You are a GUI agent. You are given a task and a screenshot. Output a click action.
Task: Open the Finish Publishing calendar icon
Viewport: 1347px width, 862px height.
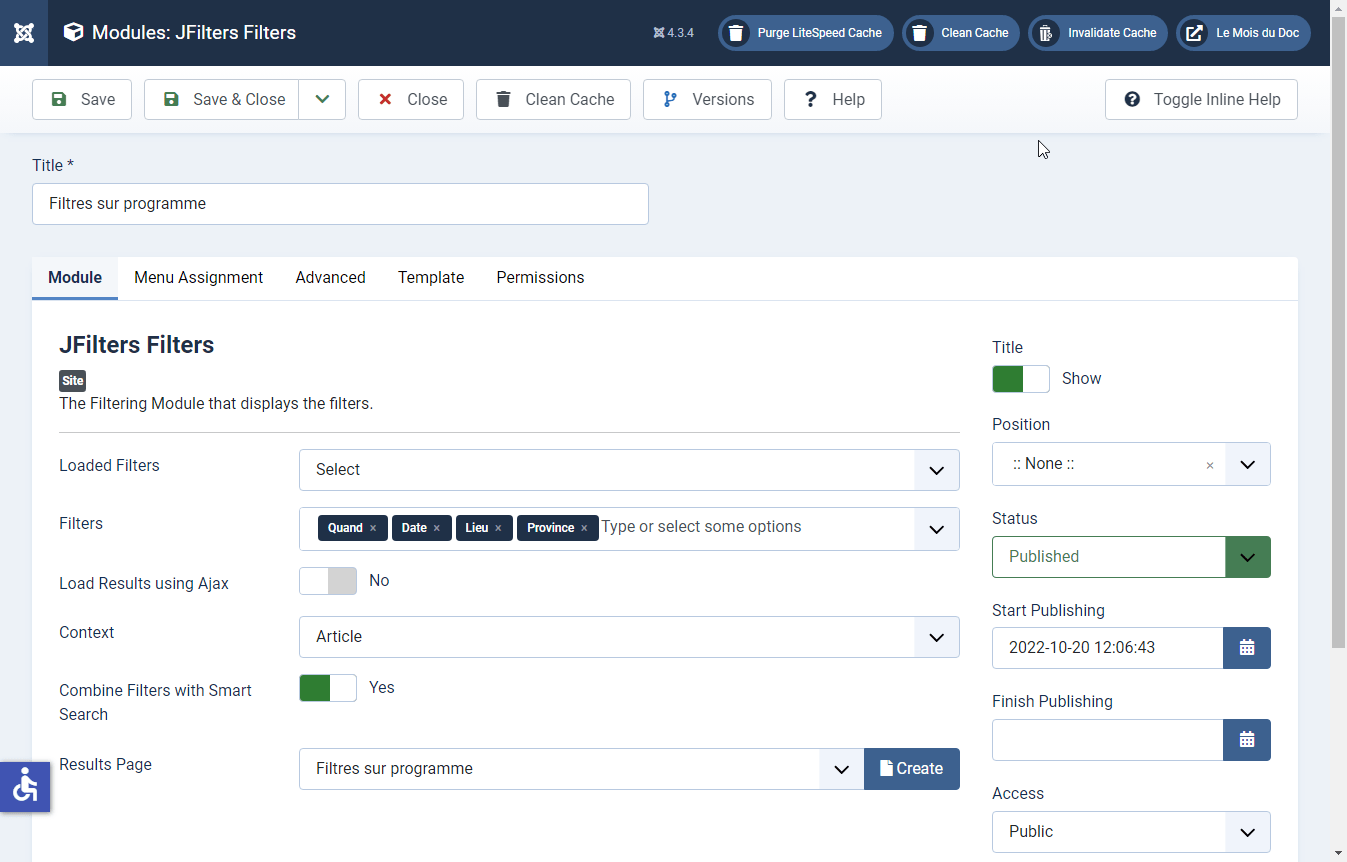[x=1247, y=740]
